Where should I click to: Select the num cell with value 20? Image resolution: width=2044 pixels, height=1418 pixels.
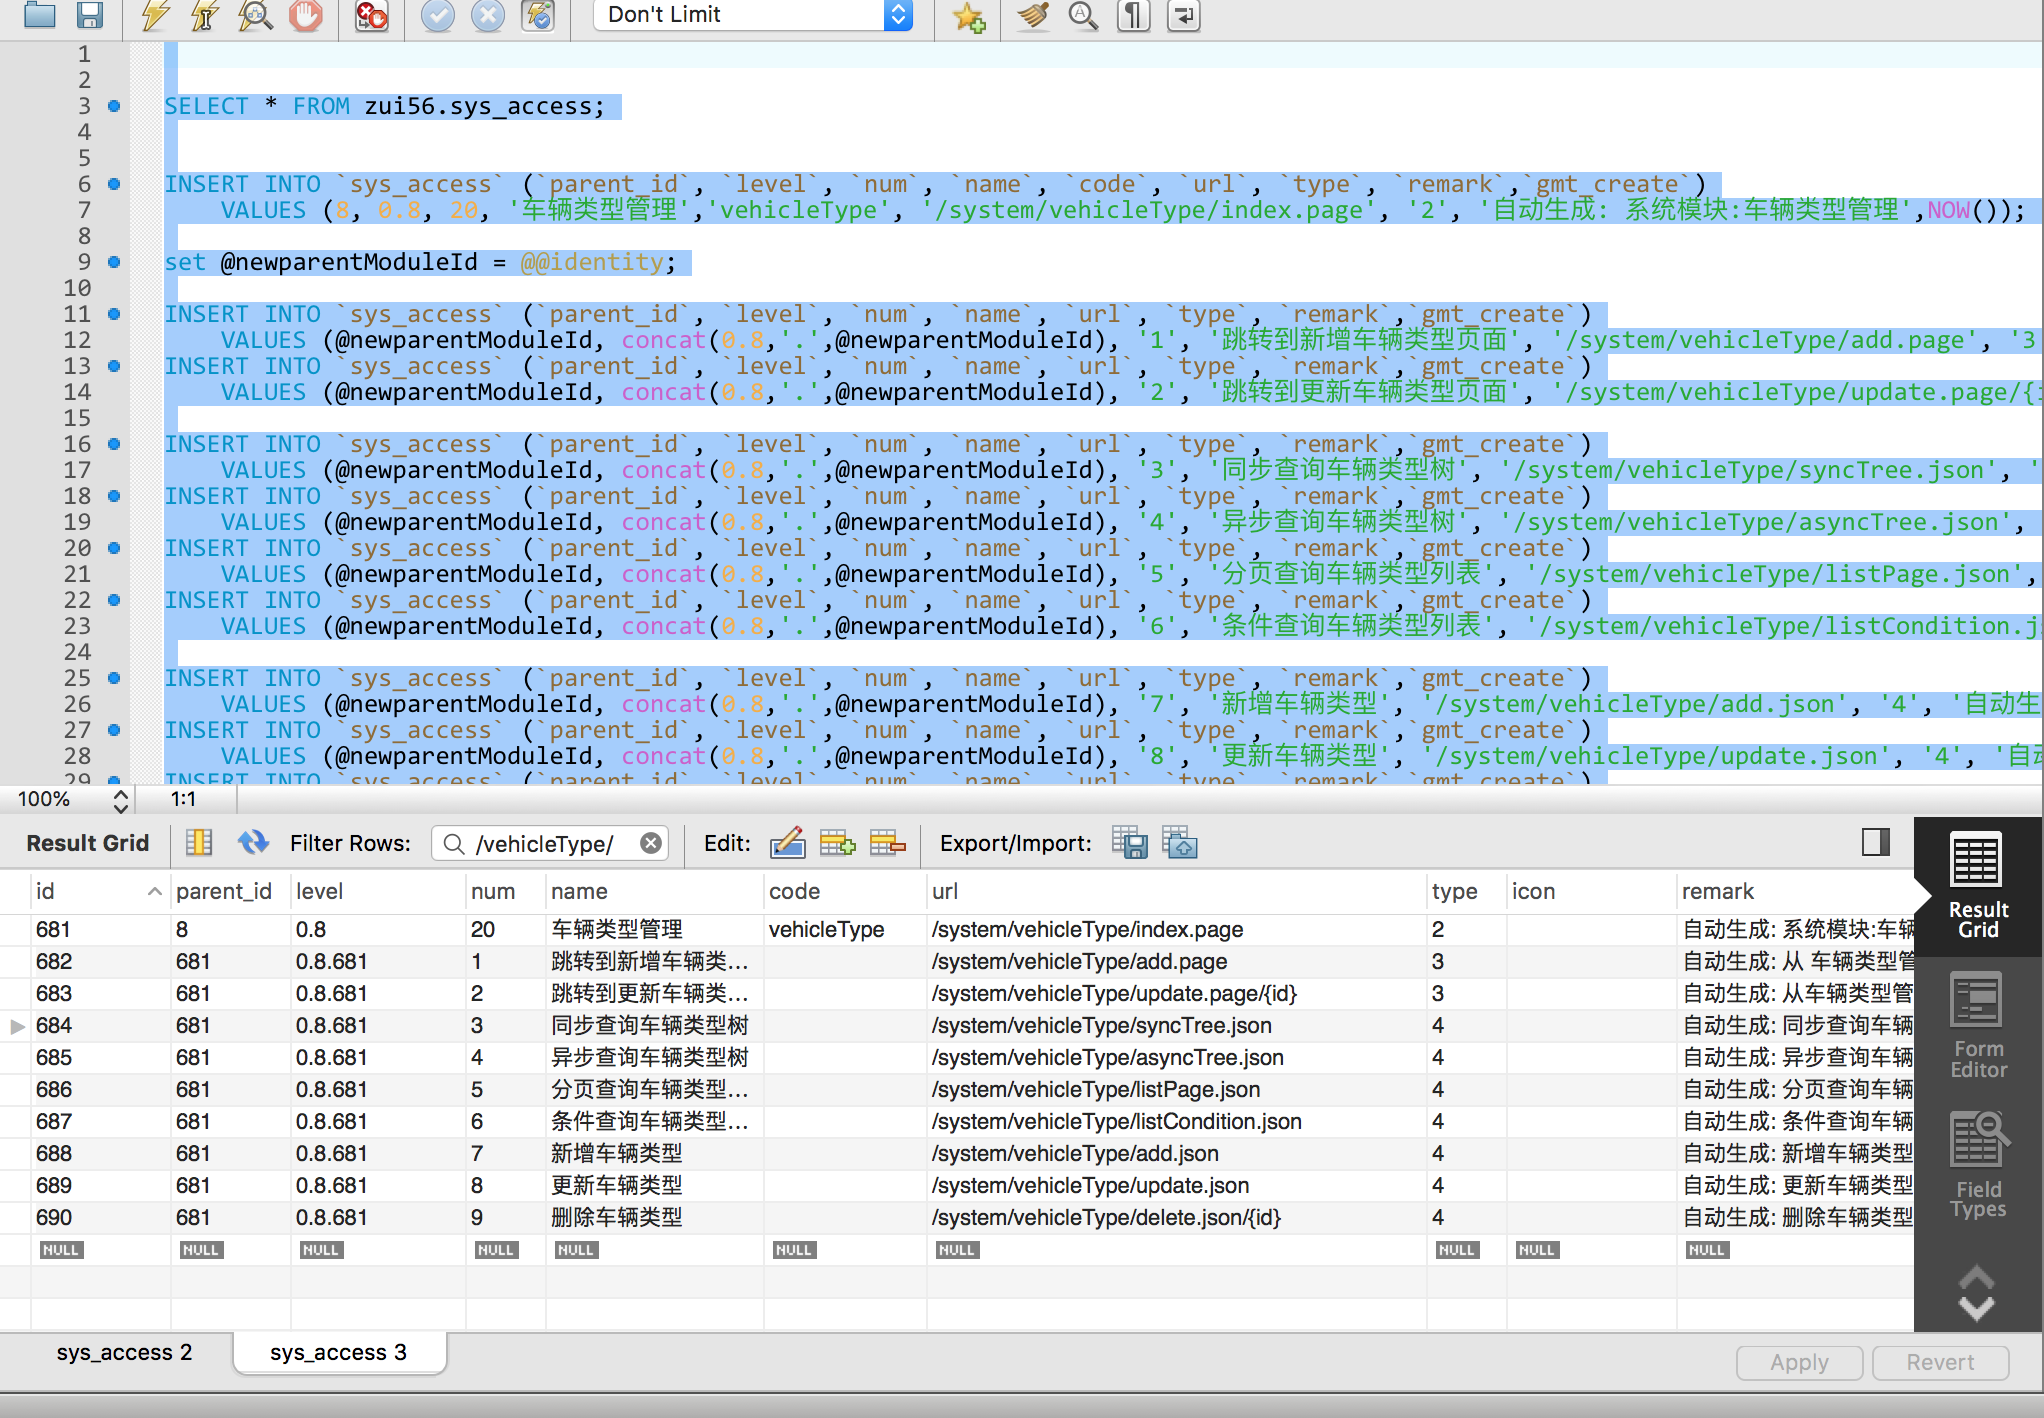(505, 929)
